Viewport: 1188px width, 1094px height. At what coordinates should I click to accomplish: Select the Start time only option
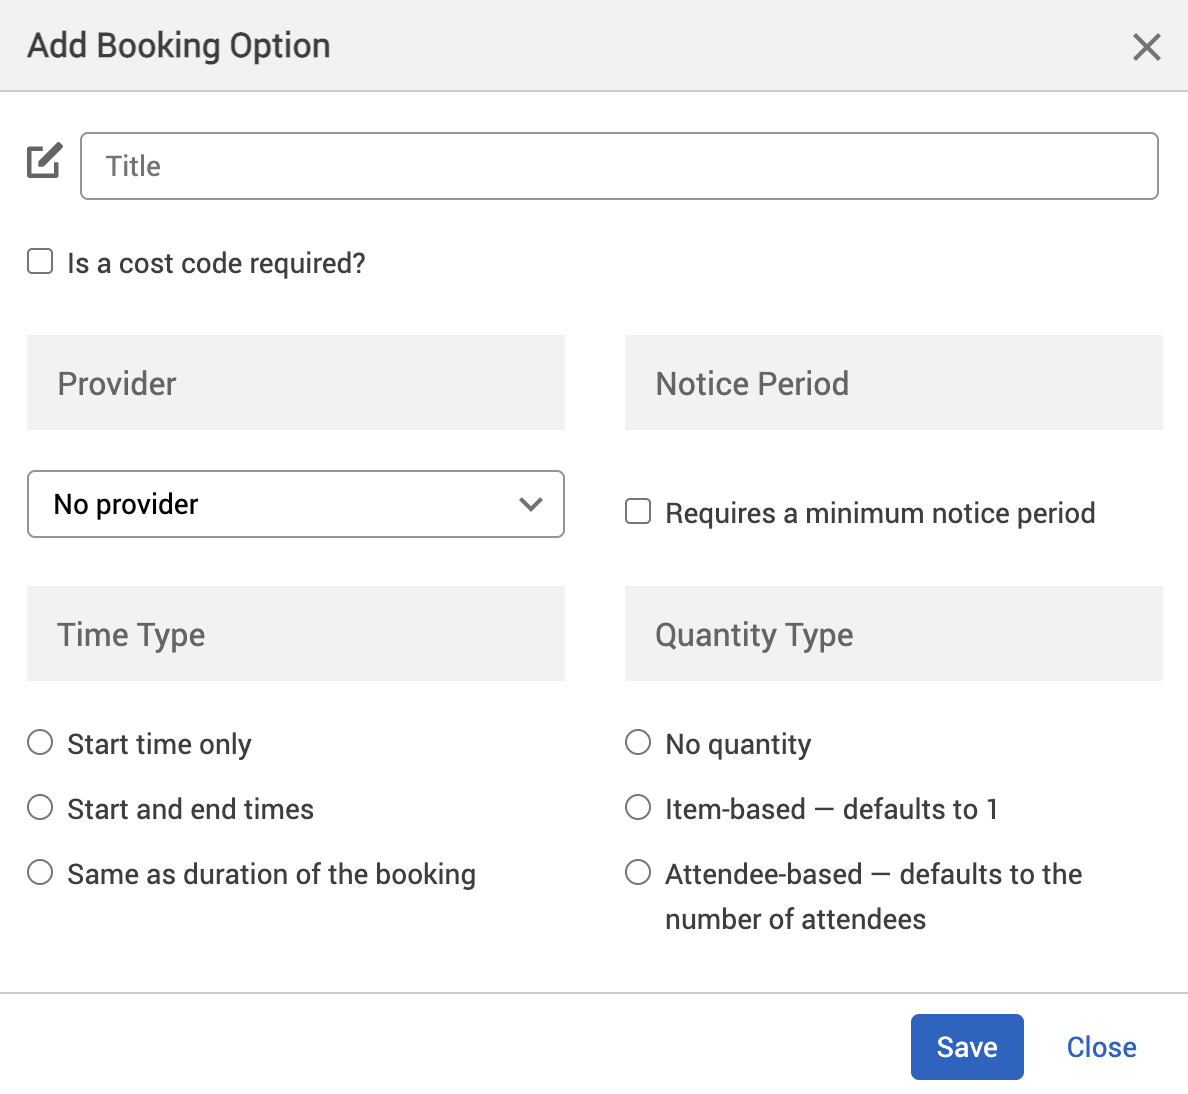[39, 742]
